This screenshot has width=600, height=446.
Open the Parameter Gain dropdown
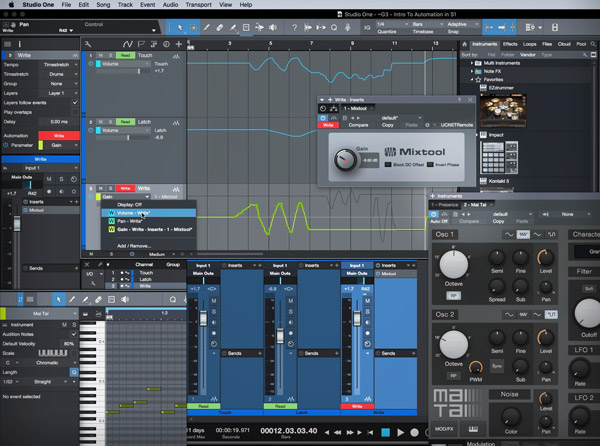tap(59, 145)
